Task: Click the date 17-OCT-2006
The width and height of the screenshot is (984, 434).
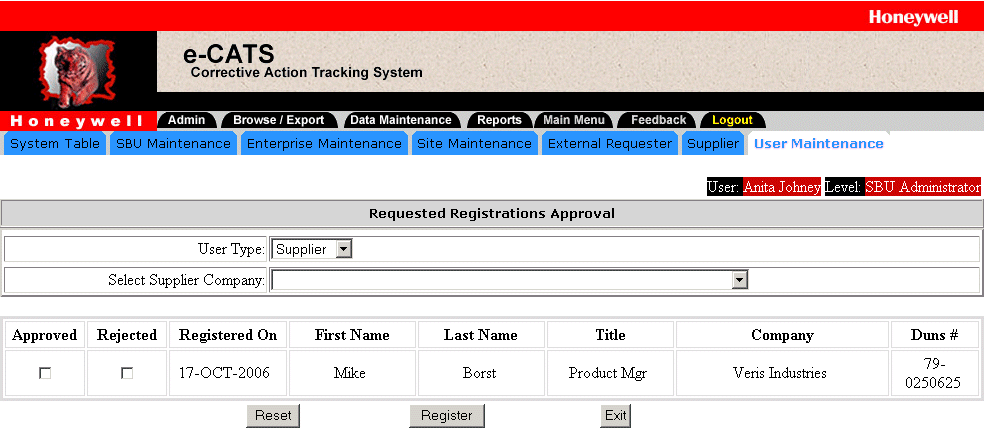Action: [x=225, y=373]
